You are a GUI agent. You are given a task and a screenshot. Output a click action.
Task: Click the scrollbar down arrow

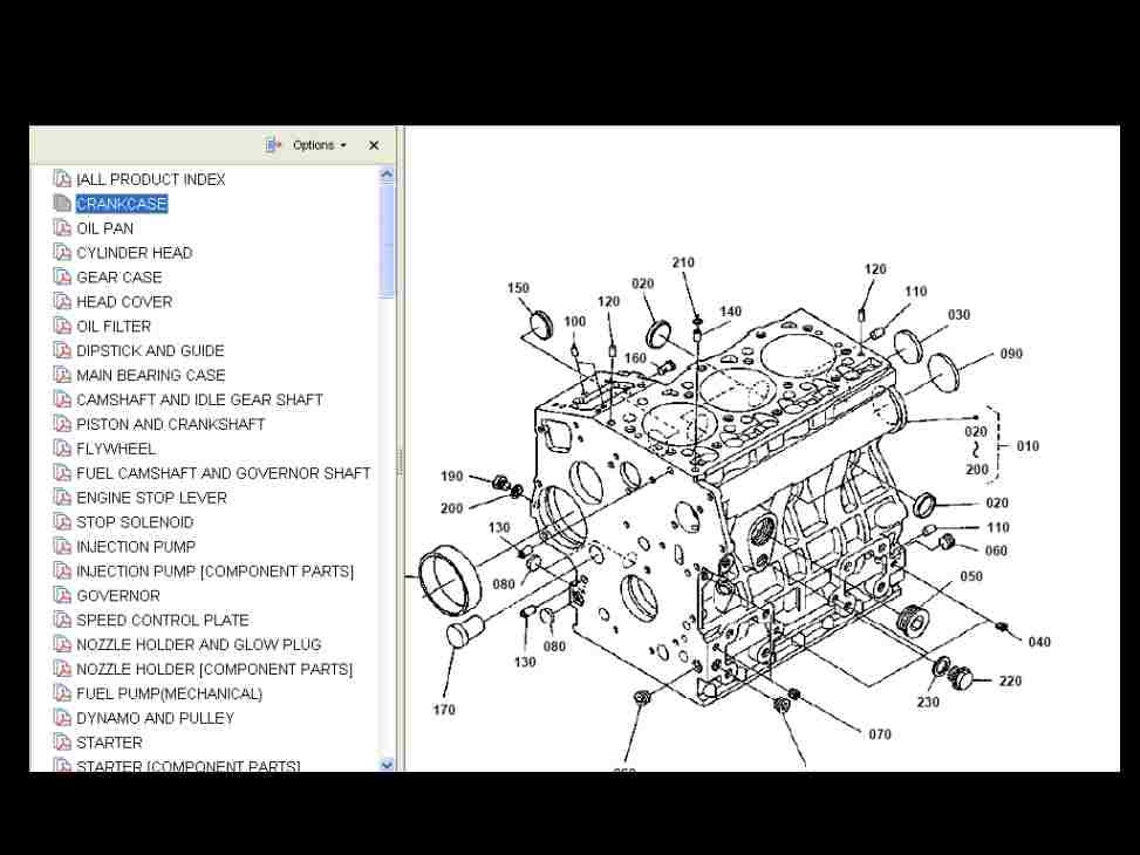(x=385, y=763)
